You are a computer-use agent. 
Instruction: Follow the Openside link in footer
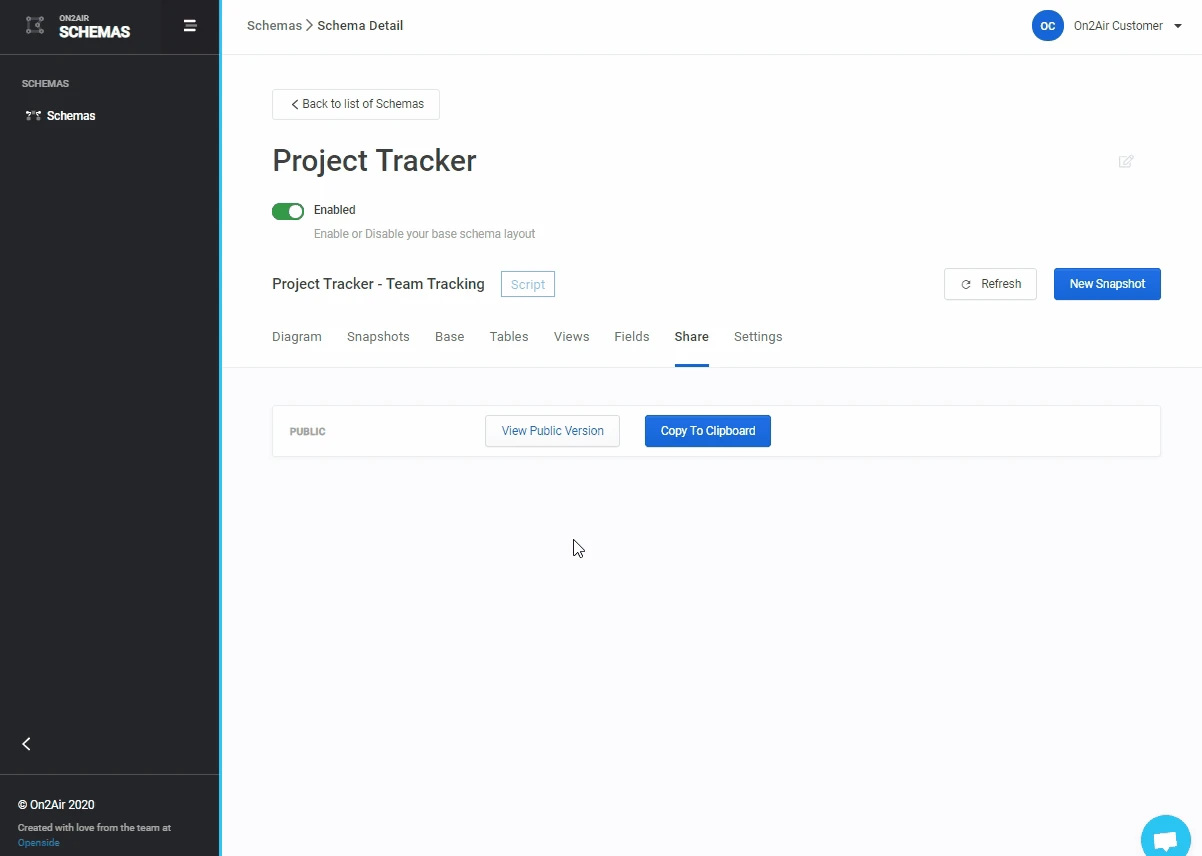pos(38,843)
